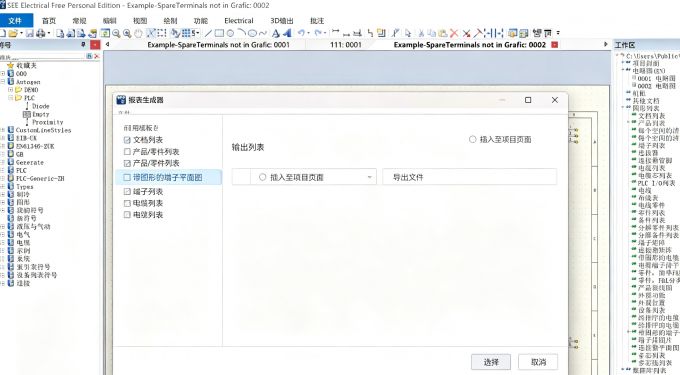
Task: Toggle the 带图形的端子平面图 checkbox
Action: 127,177
